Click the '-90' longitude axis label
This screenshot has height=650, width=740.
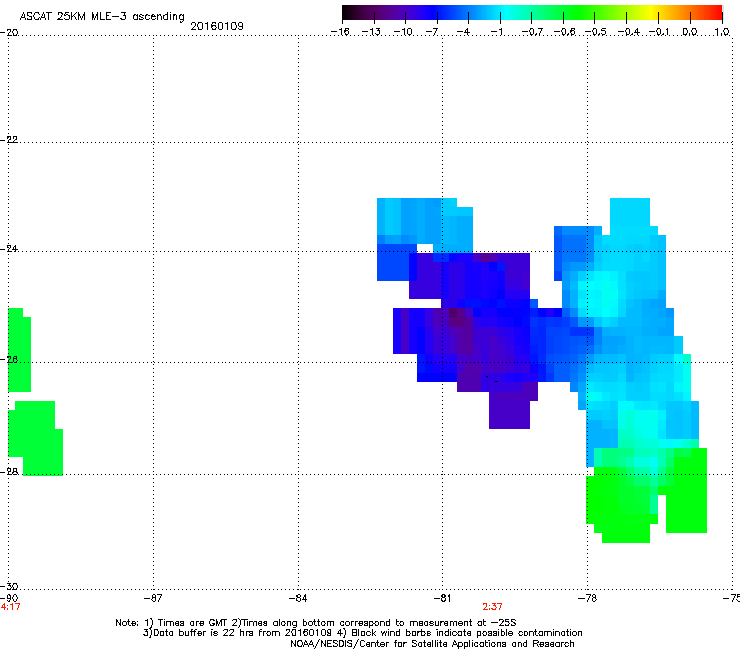(x=9, y=598)
